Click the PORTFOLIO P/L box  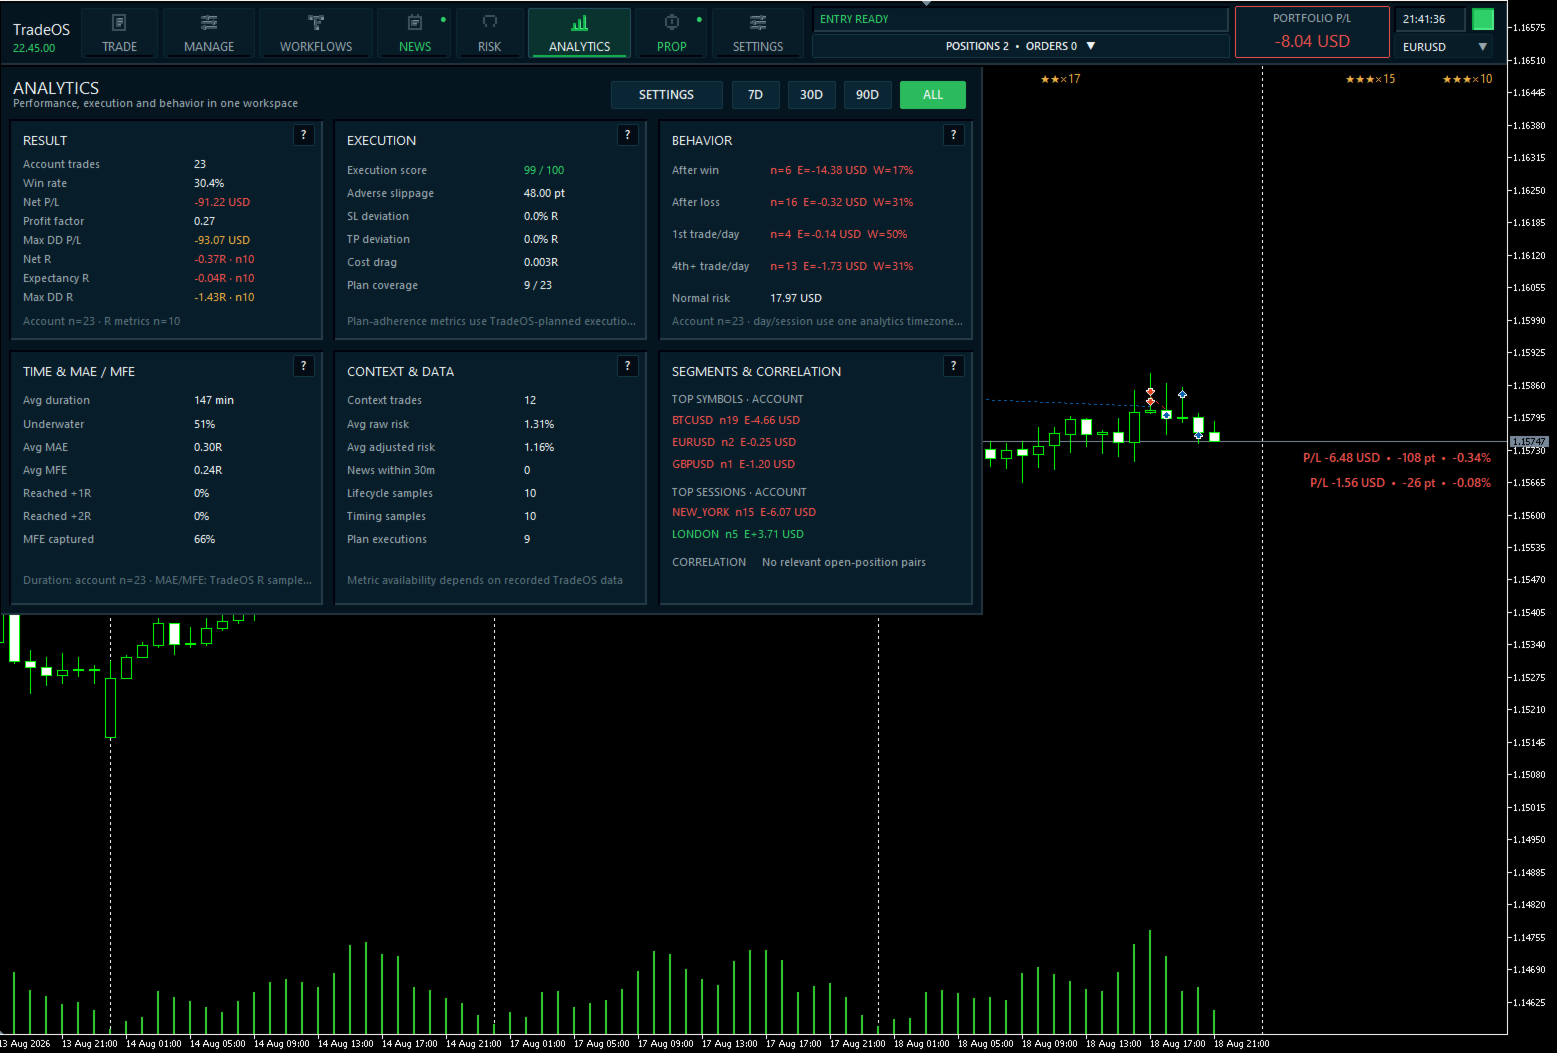point(1312,32)
